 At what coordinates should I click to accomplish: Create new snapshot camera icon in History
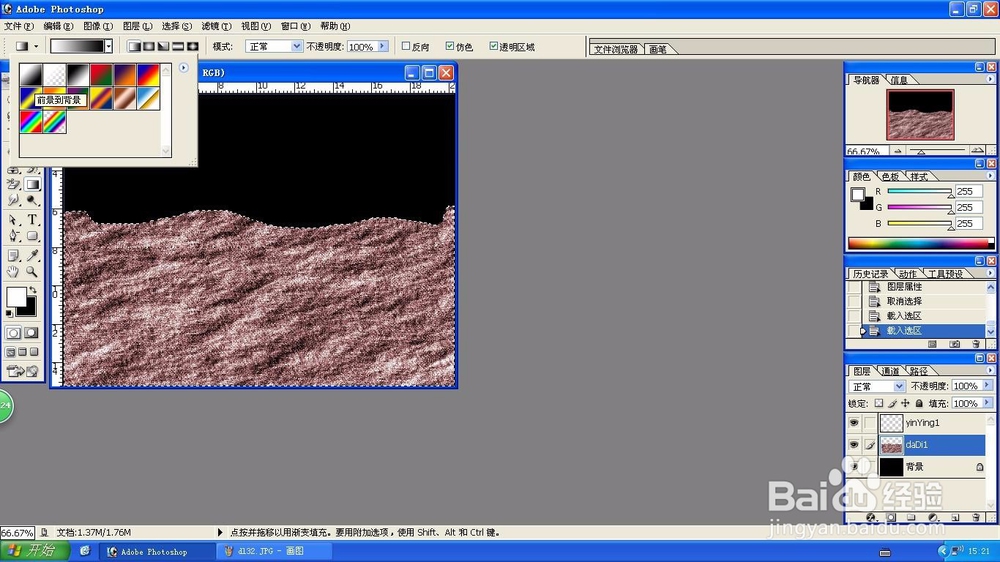[954, 344]
